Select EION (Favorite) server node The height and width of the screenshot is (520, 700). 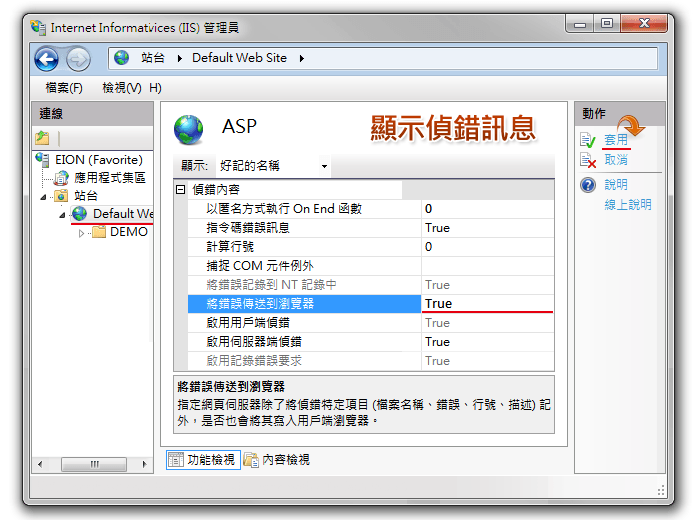[x=99, y=160]
